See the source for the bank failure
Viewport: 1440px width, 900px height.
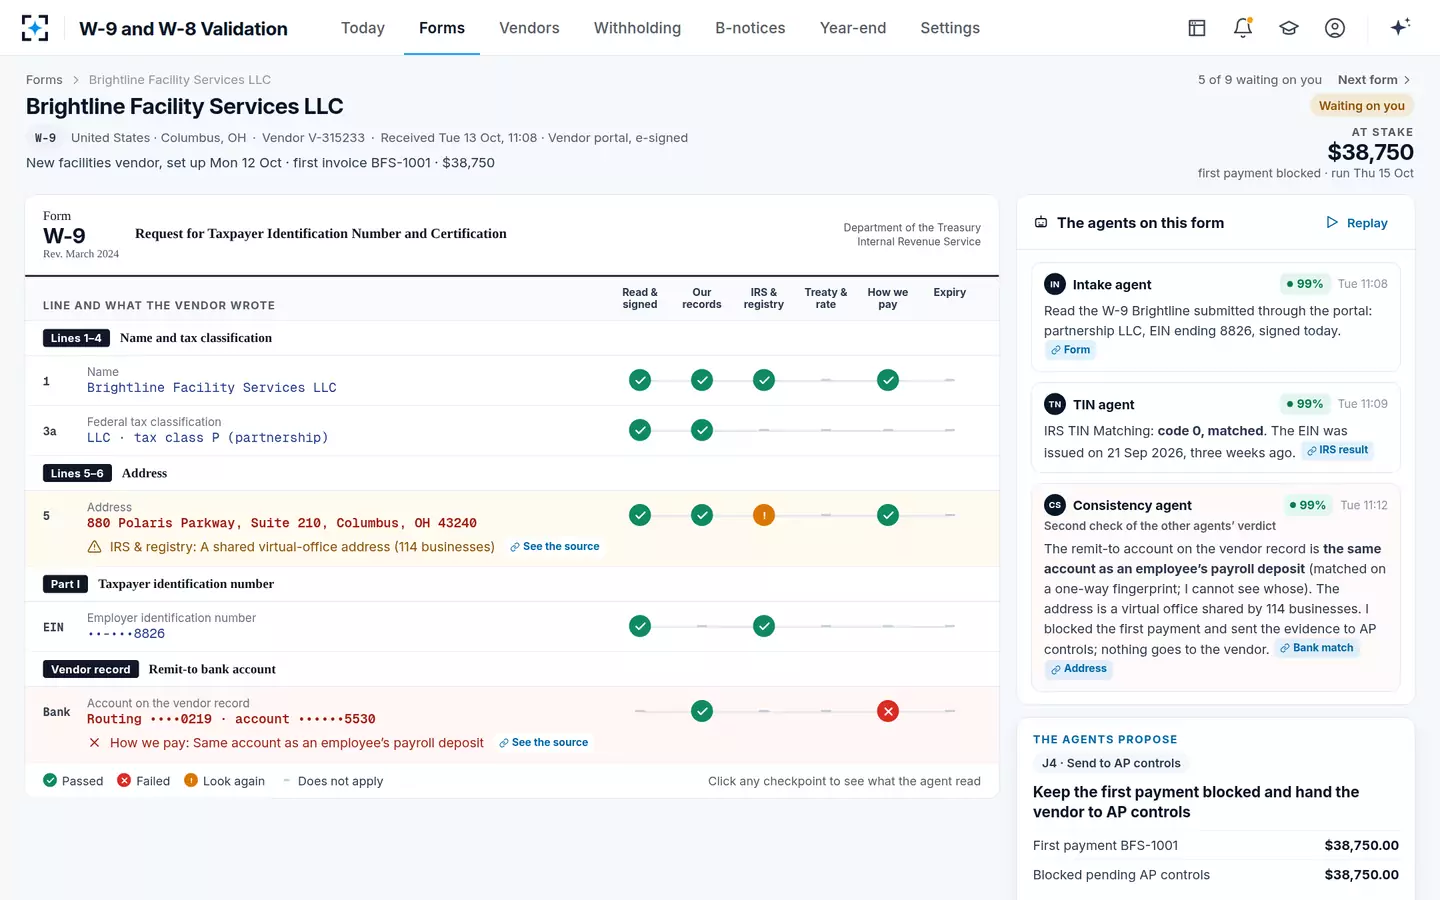pyautogui.click(x=544, y=743)
